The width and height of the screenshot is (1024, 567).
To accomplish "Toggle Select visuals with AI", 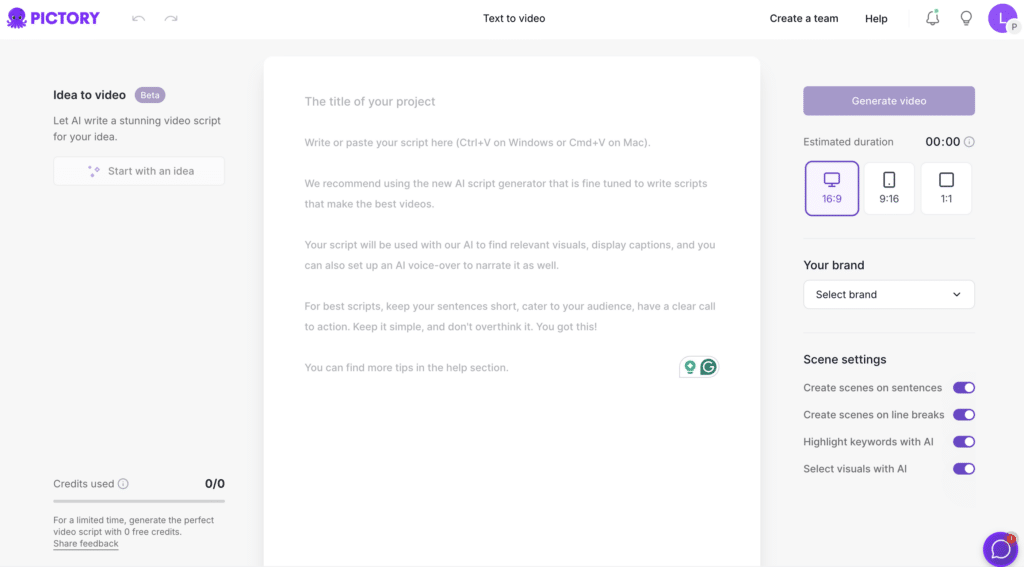I will [x=963, y=469].
